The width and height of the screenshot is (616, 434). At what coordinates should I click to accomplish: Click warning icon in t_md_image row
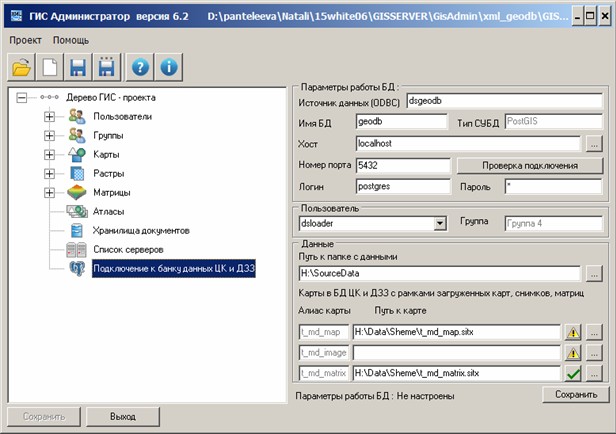(x=574, y=352)
